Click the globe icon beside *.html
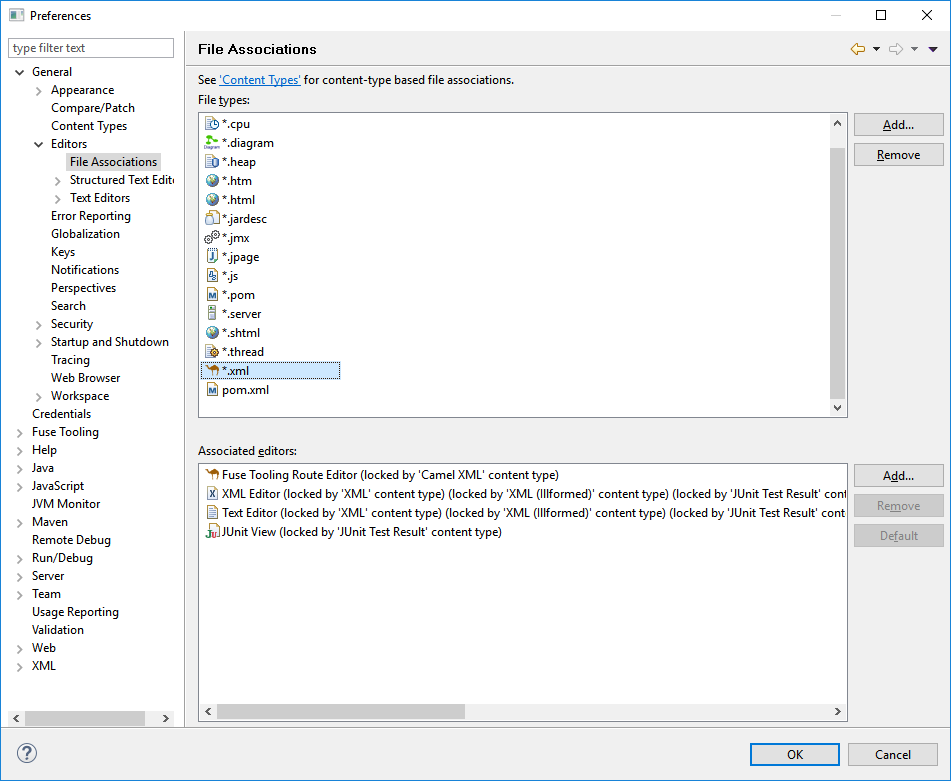The height and width of the screenshot is (781, 951). pos(212,199)
